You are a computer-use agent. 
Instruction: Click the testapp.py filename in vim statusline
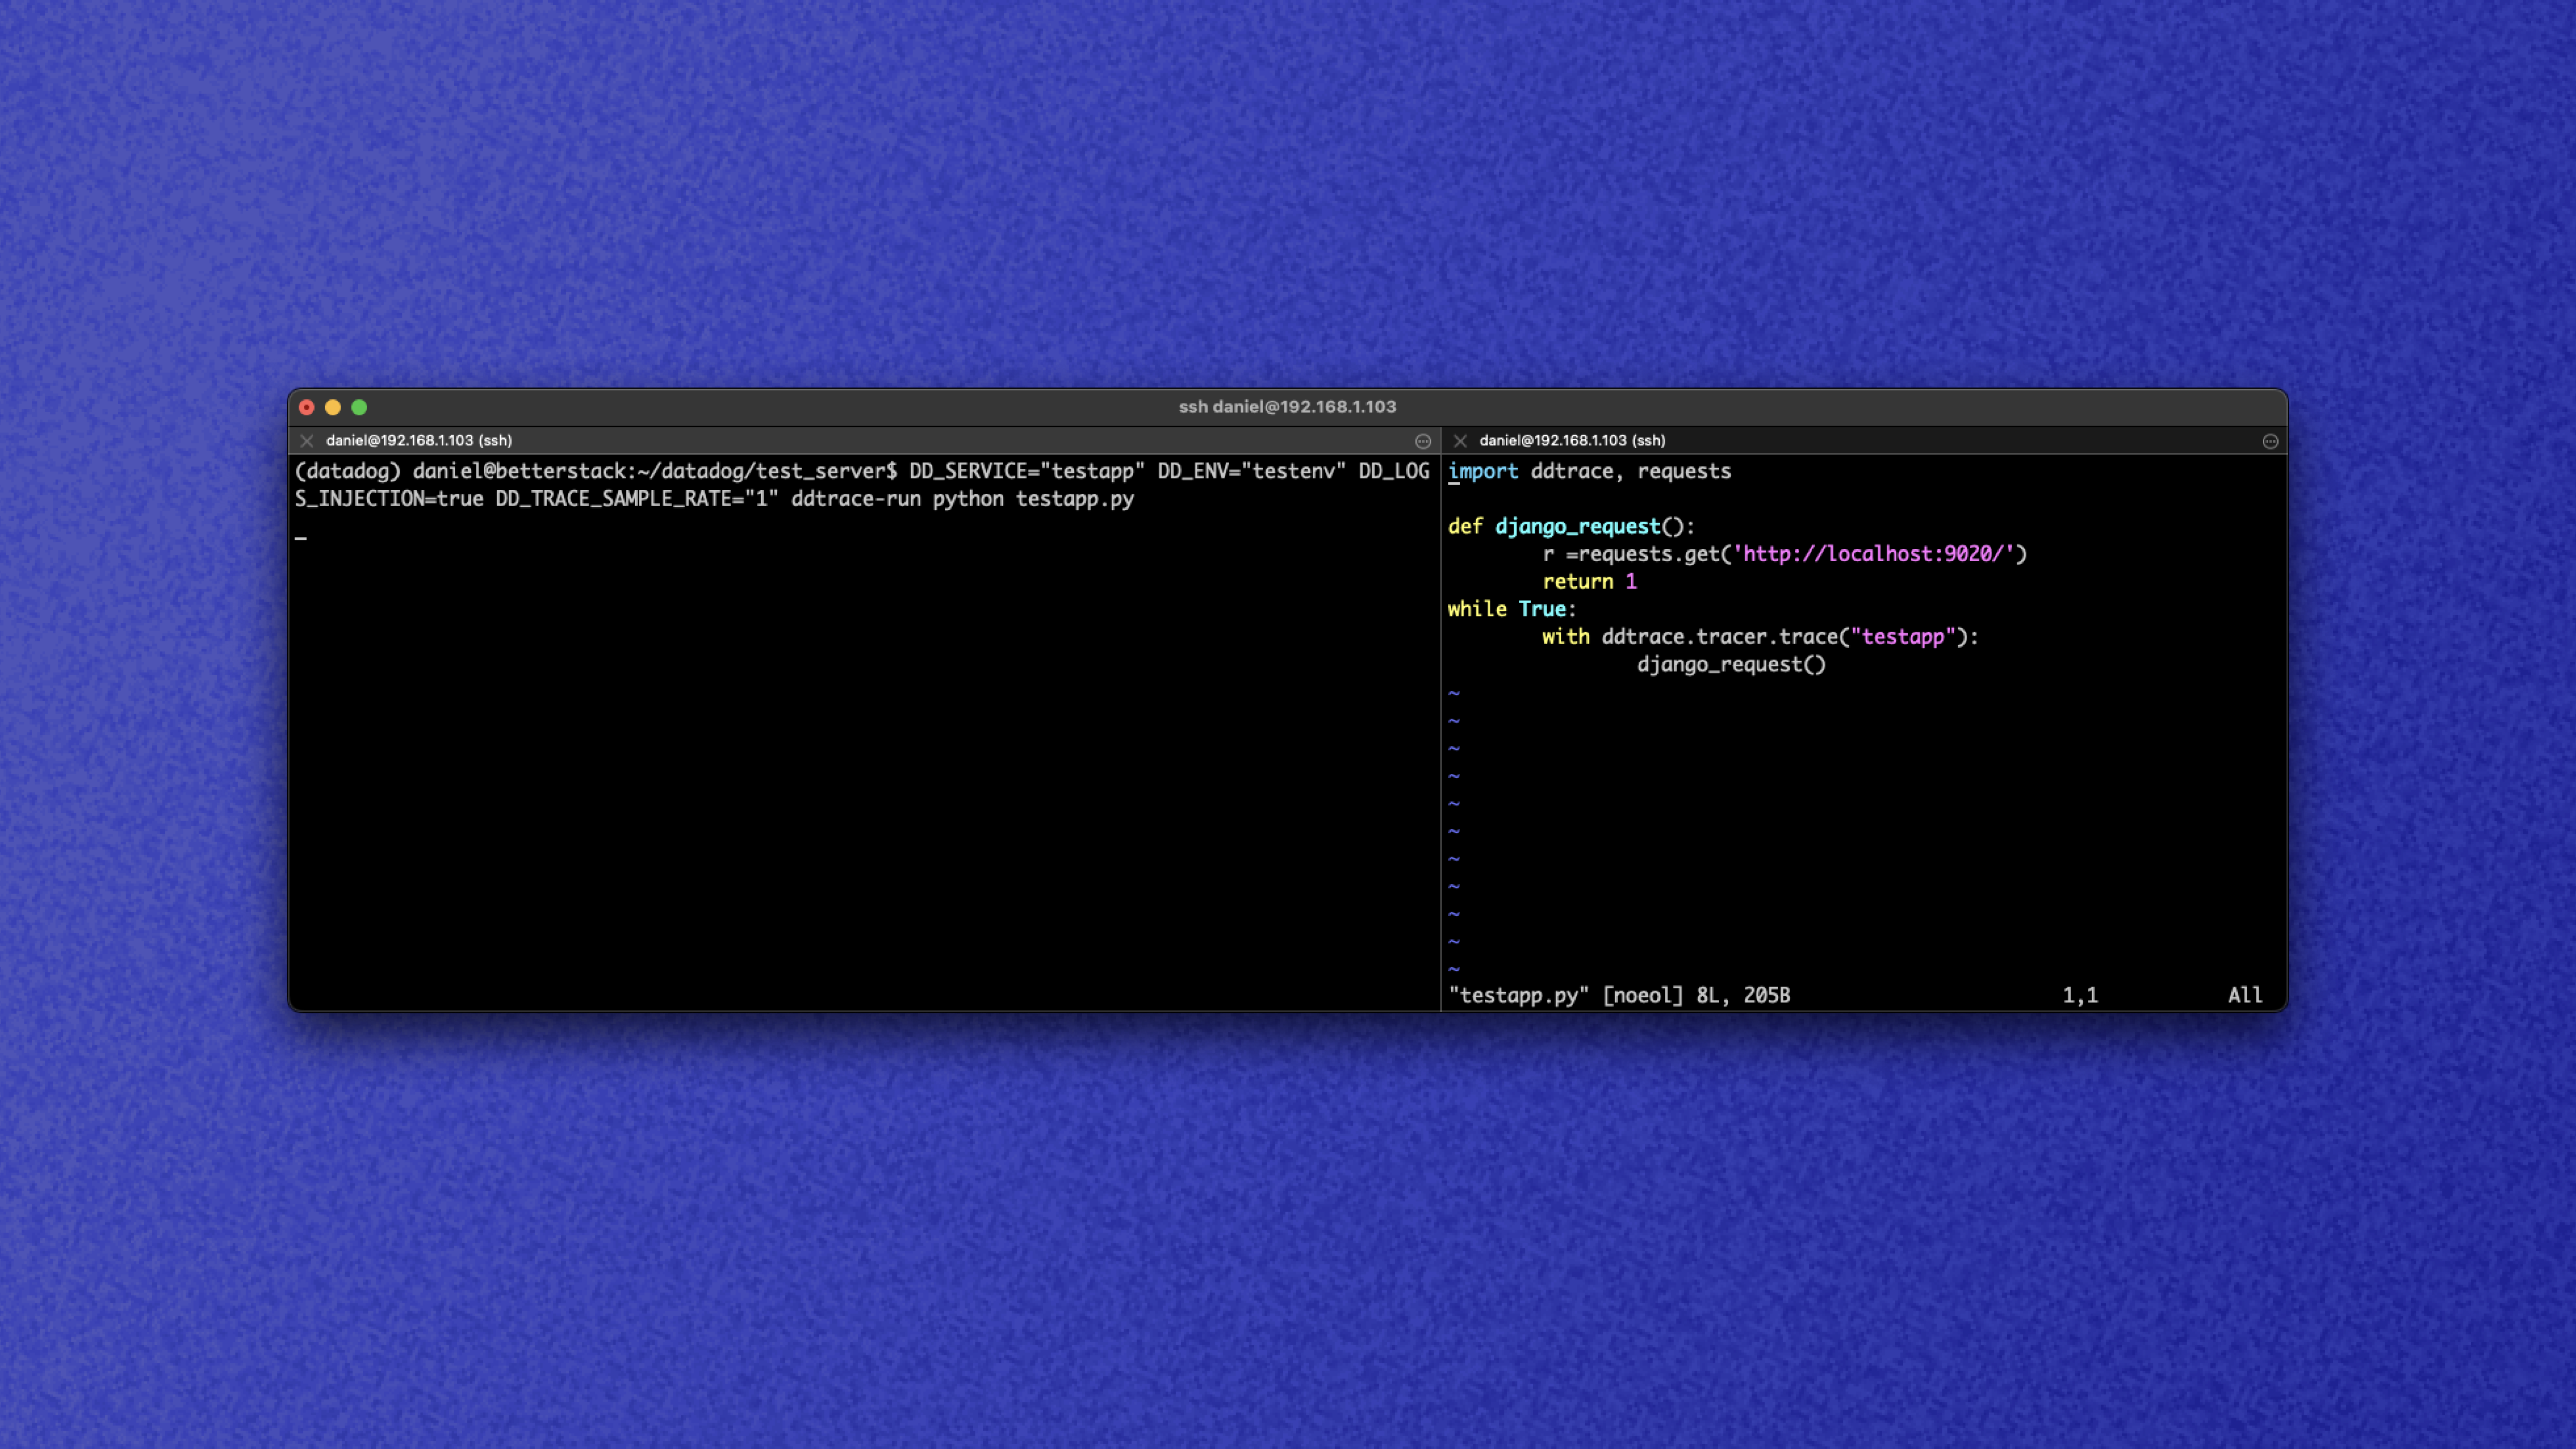[1518, 995]
